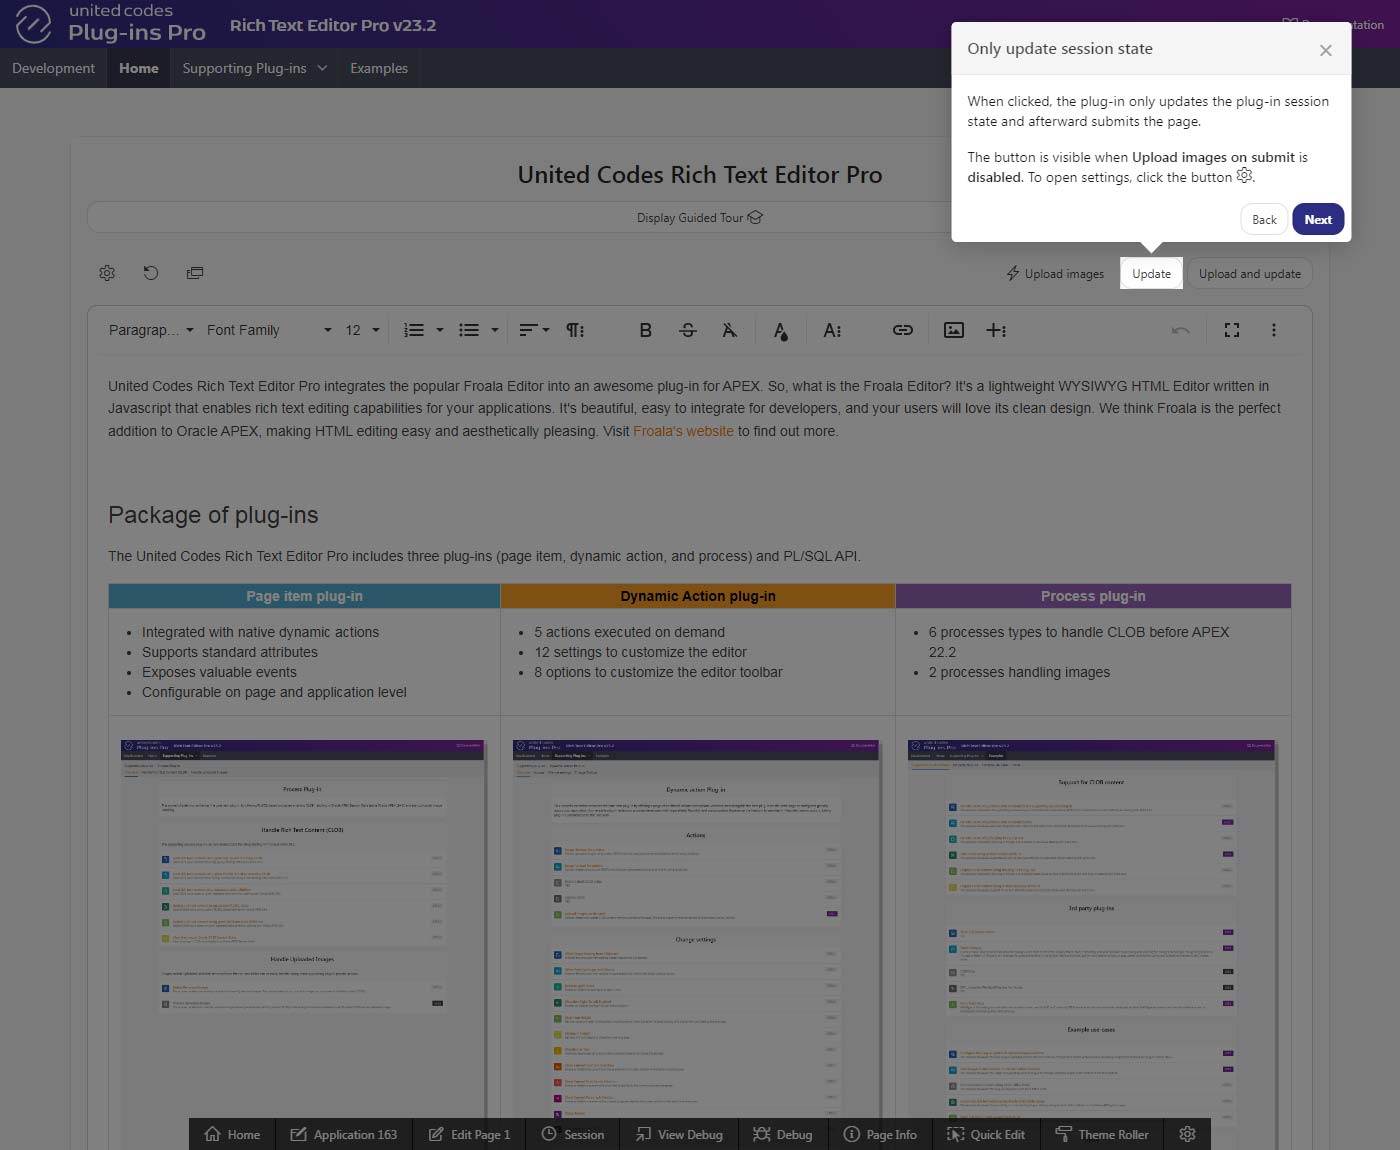This screenshot has height=1150, width=1400.
Task: Toggle fullscreen editor mode
Action: (1232, 330)
